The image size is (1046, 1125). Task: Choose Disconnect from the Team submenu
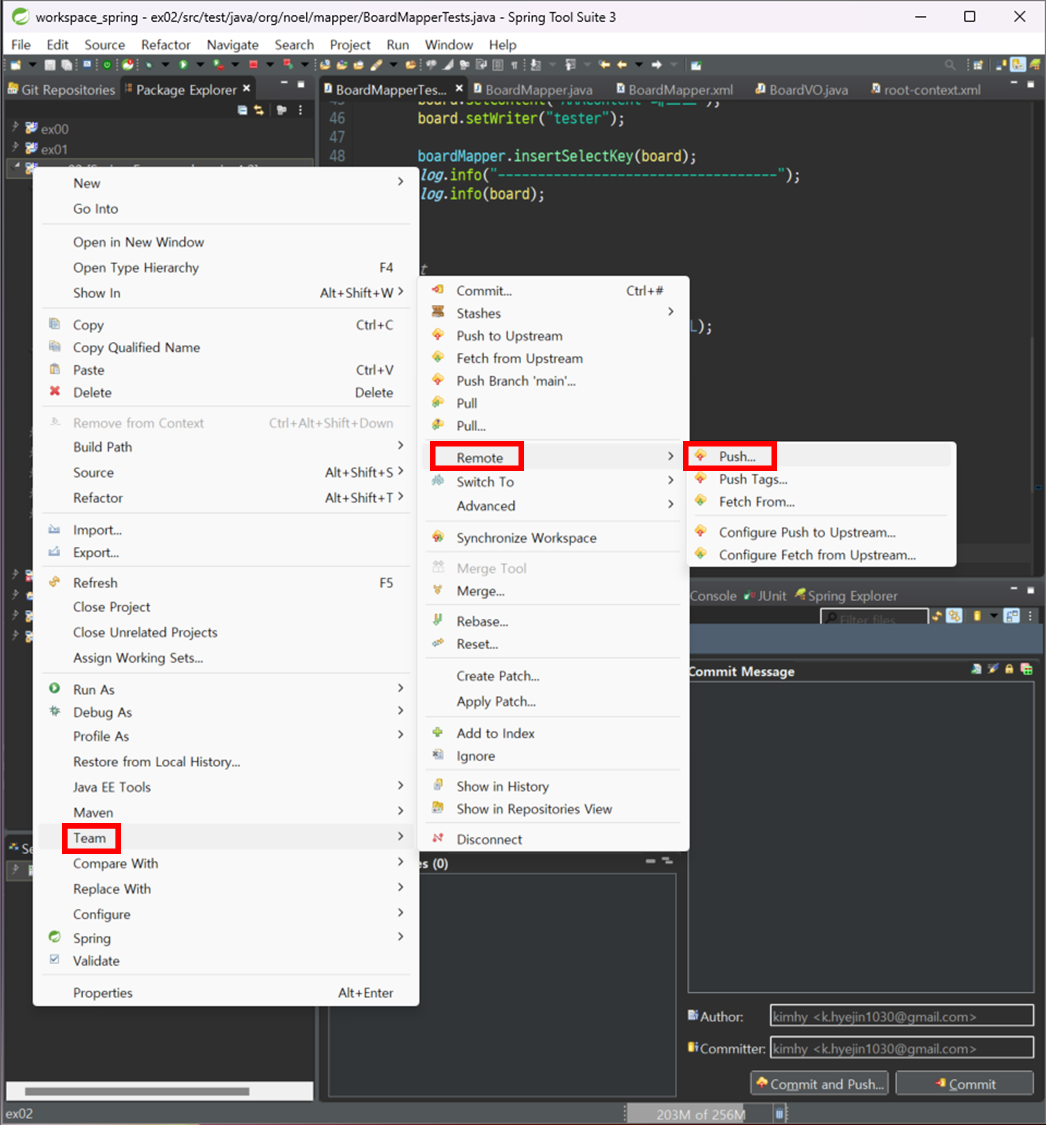point(553,839)
